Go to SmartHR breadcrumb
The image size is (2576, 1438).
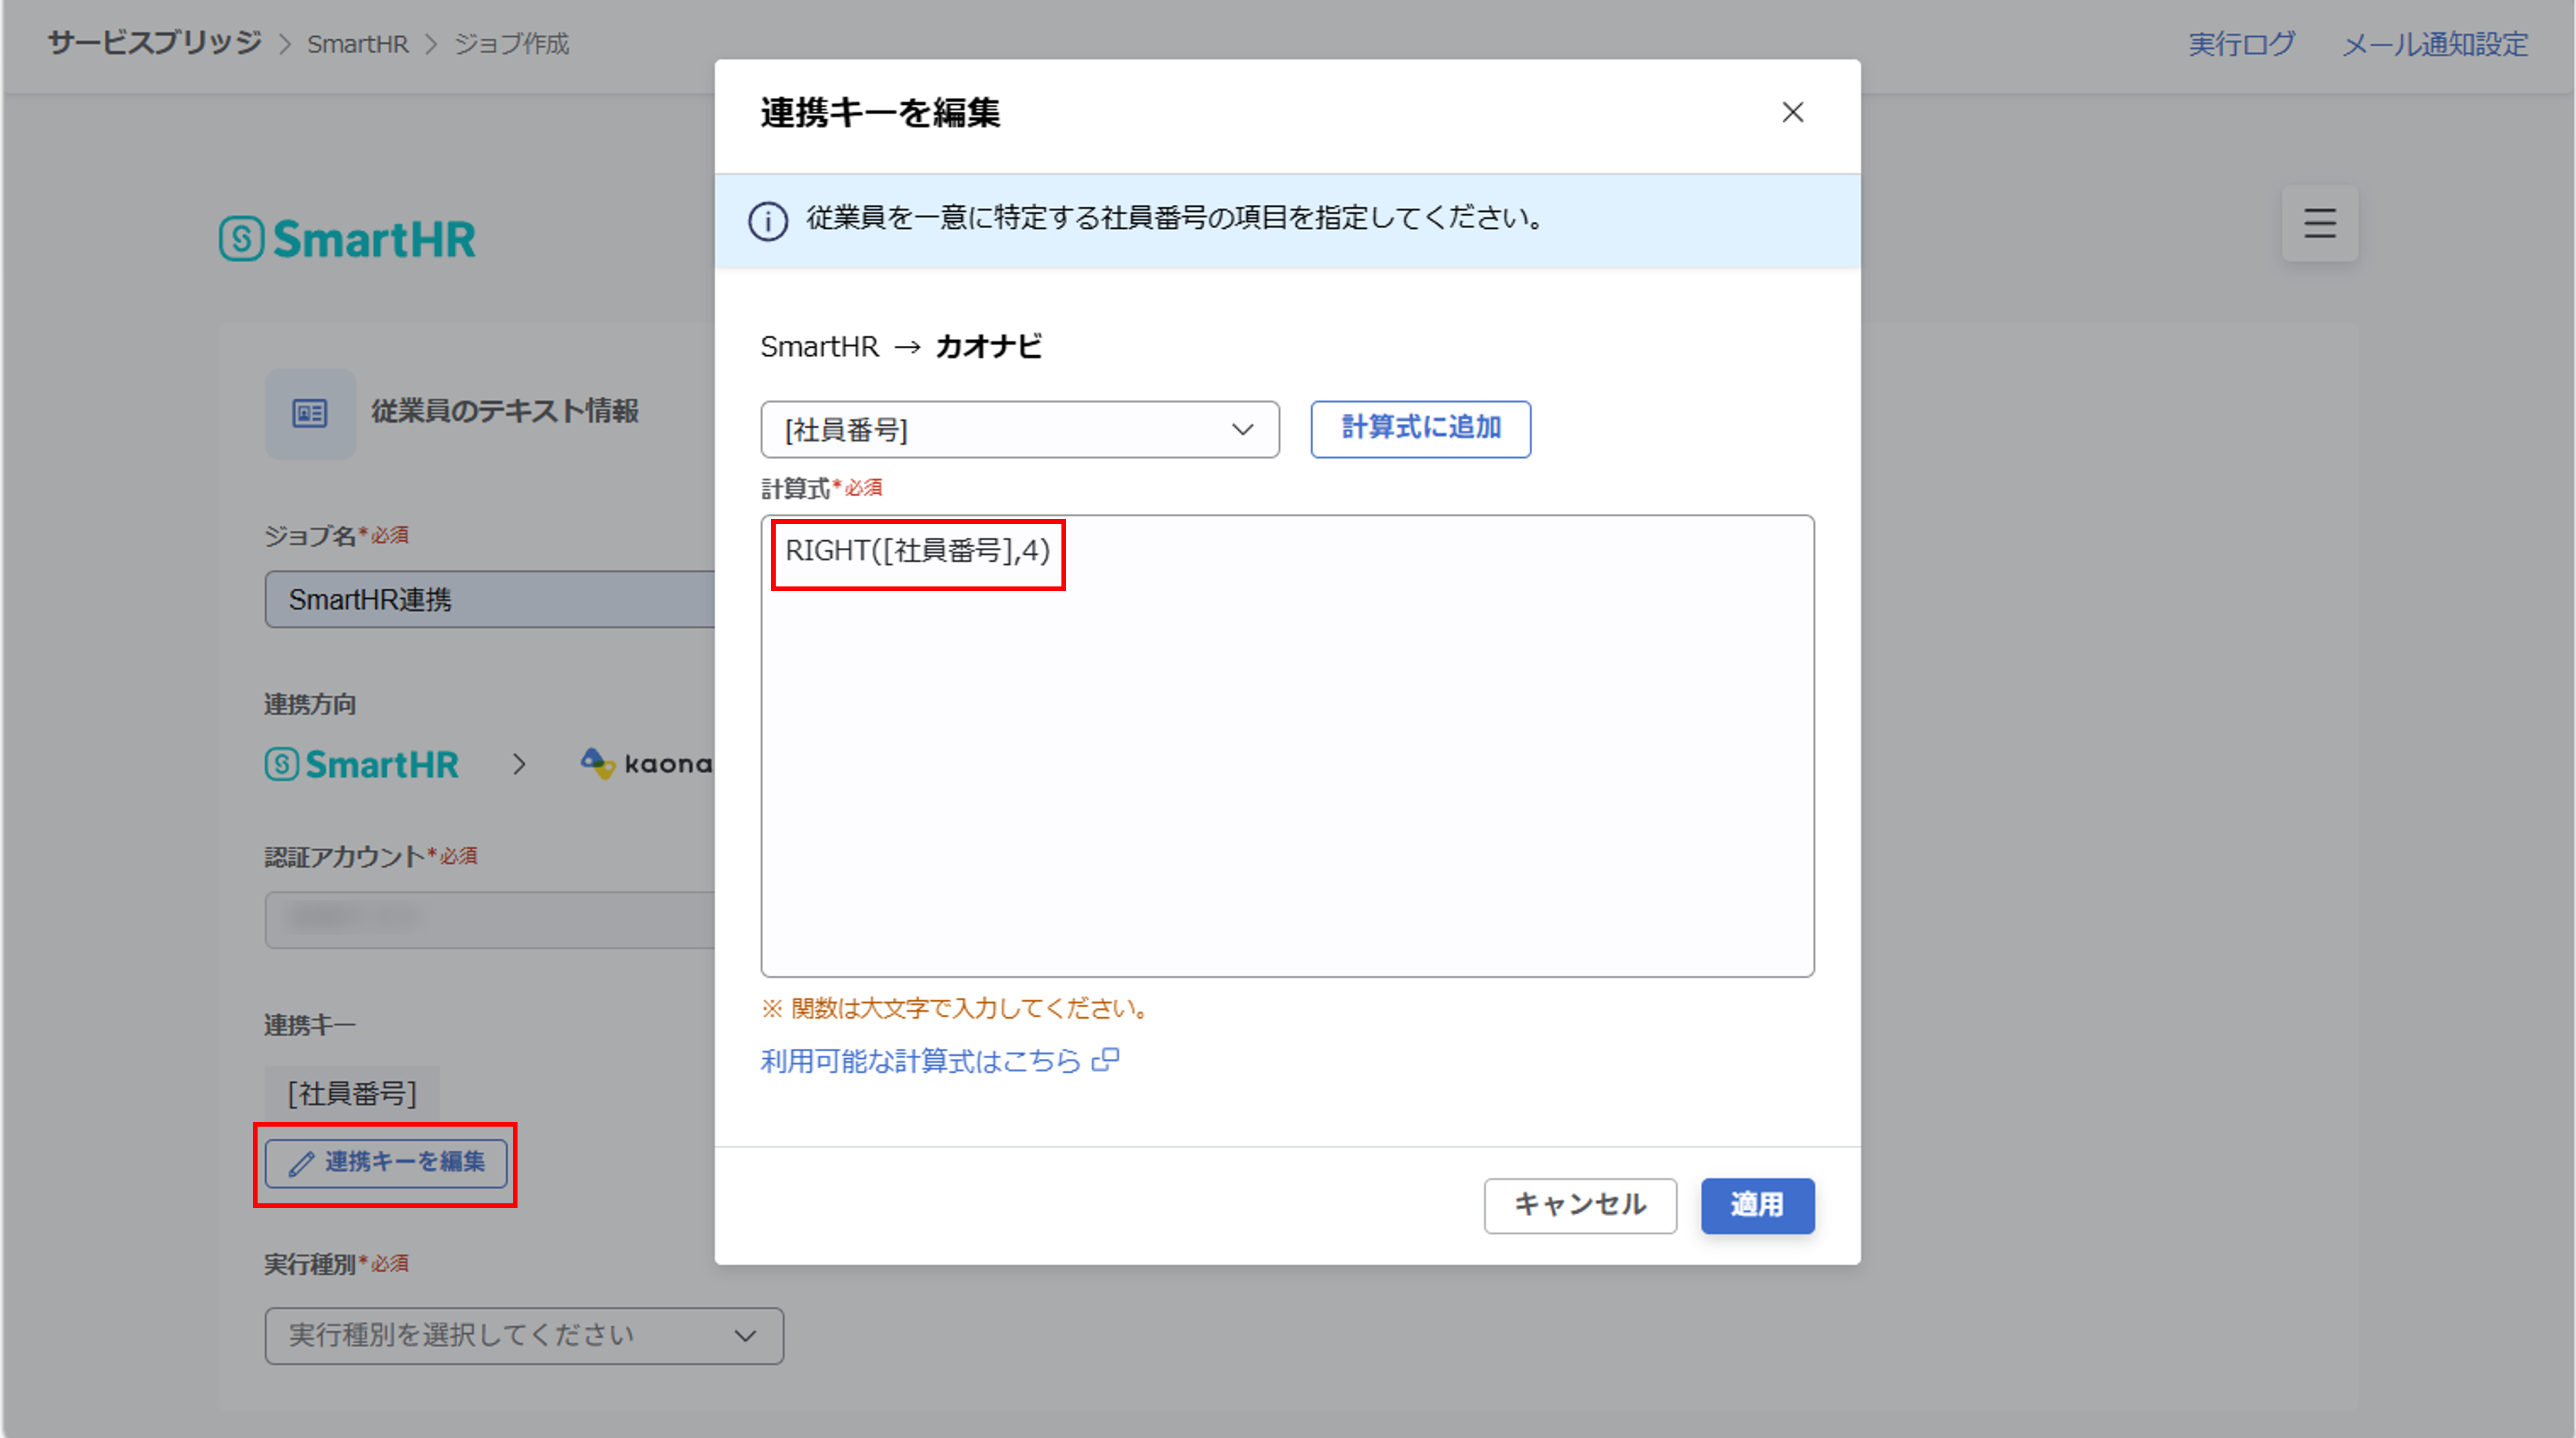(358, 44)
